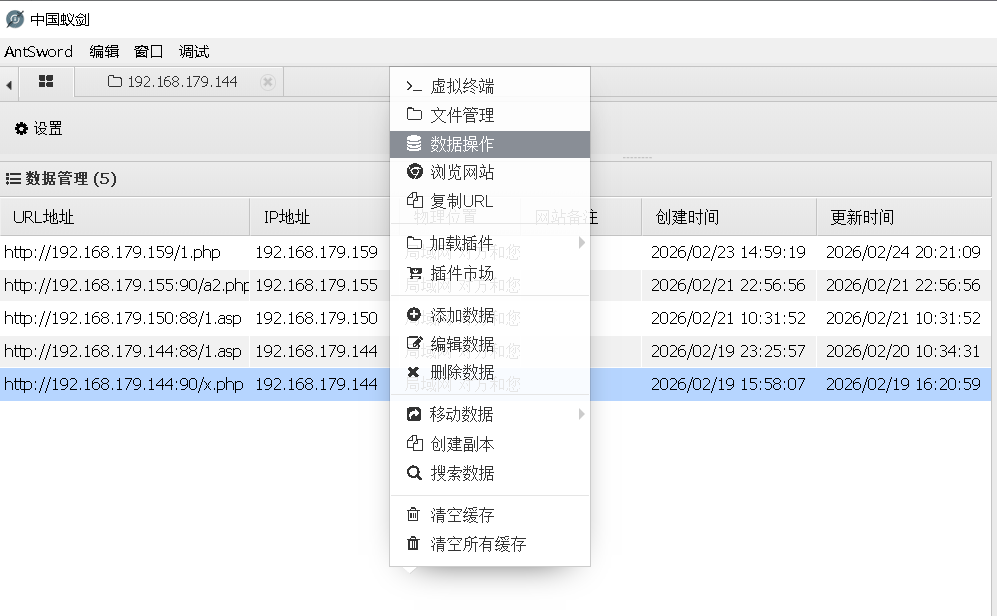Sort by the 创建时间 column header

729,217
